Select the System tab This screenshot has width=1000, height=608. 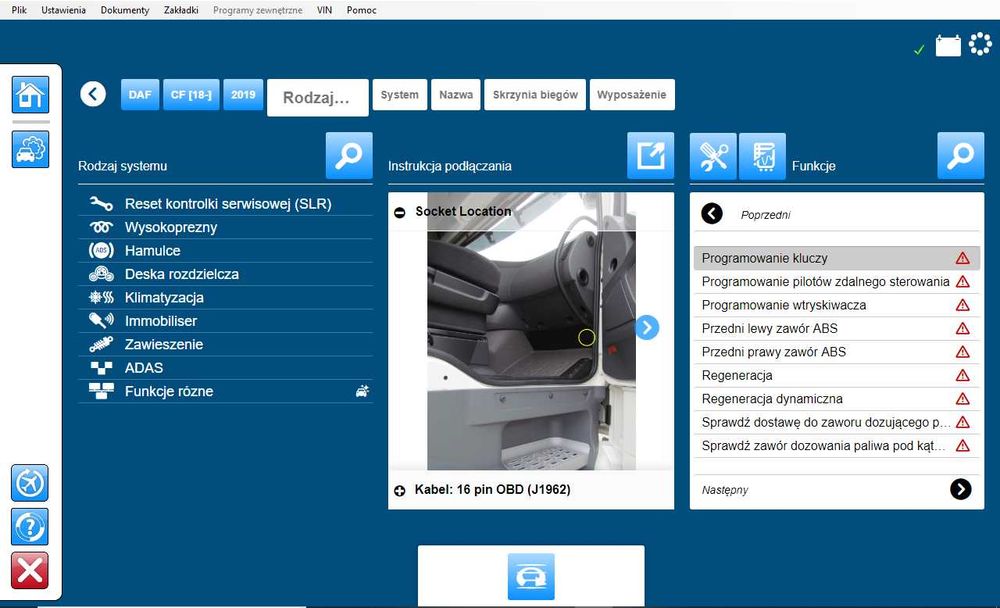click(x=400, y=94)
